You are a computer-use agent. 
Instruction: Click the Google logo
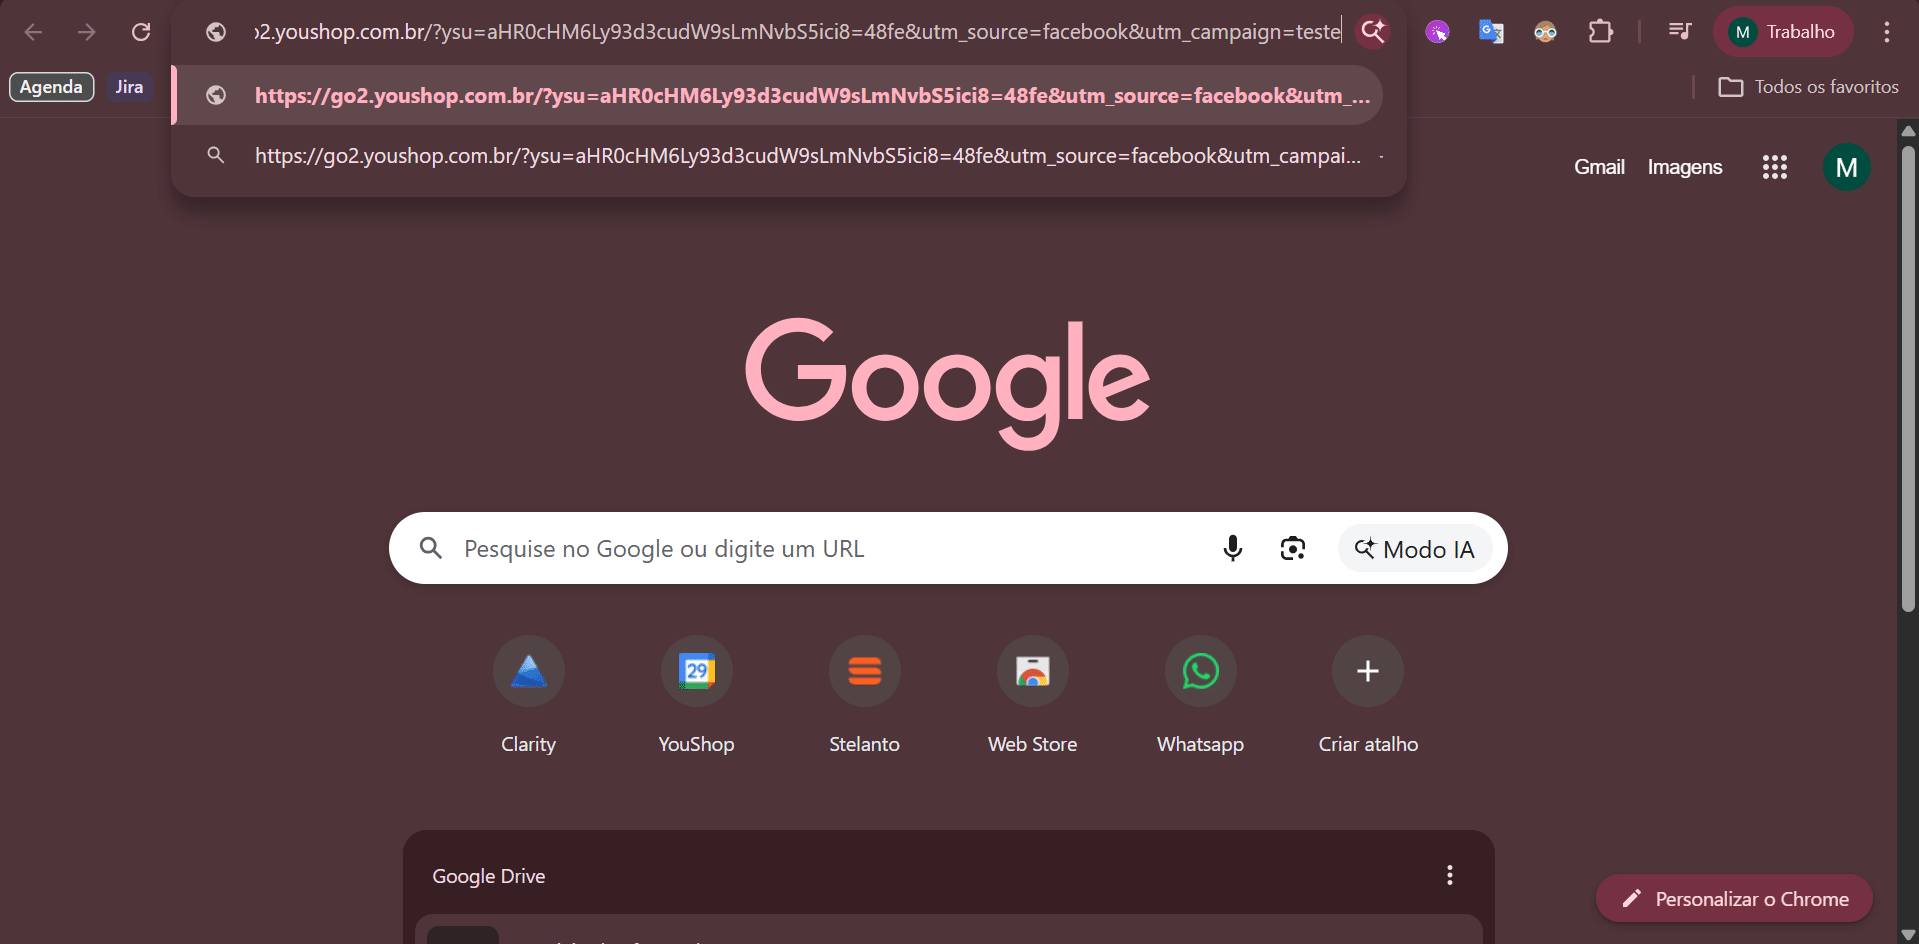(x=948, y=384)
